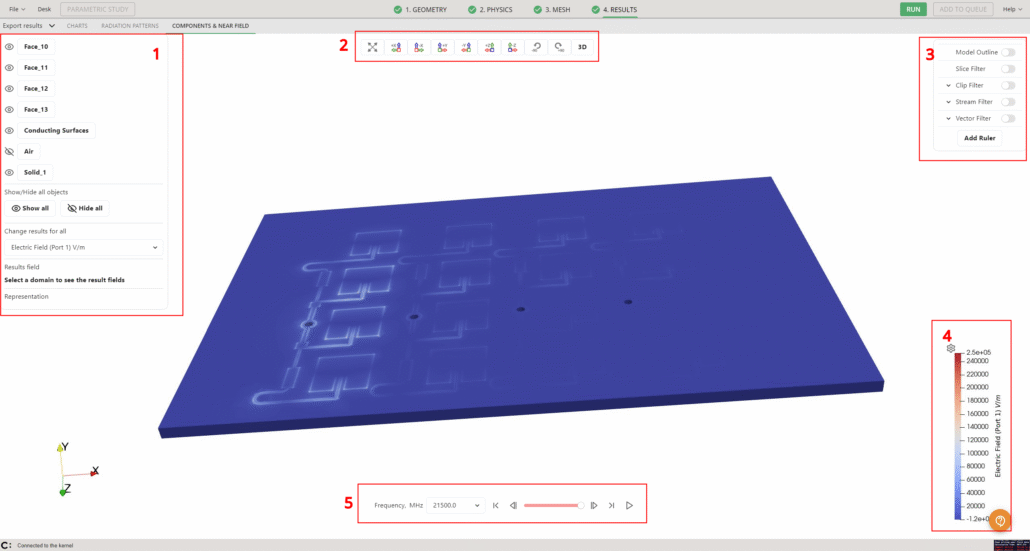Open color legend settings gear icon
Viewport: 1030px width, 551px height.
pos(951,348)
